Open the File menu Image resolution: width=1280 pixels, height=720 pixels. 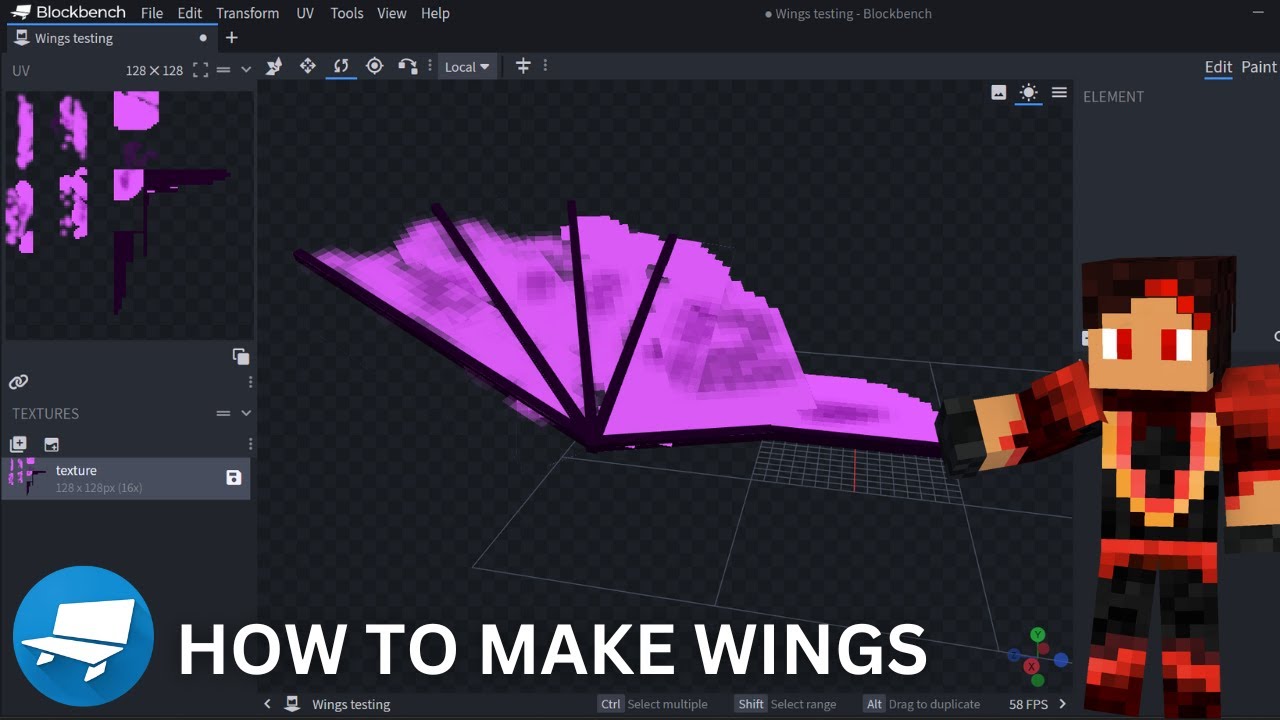(x=152, y=13)
